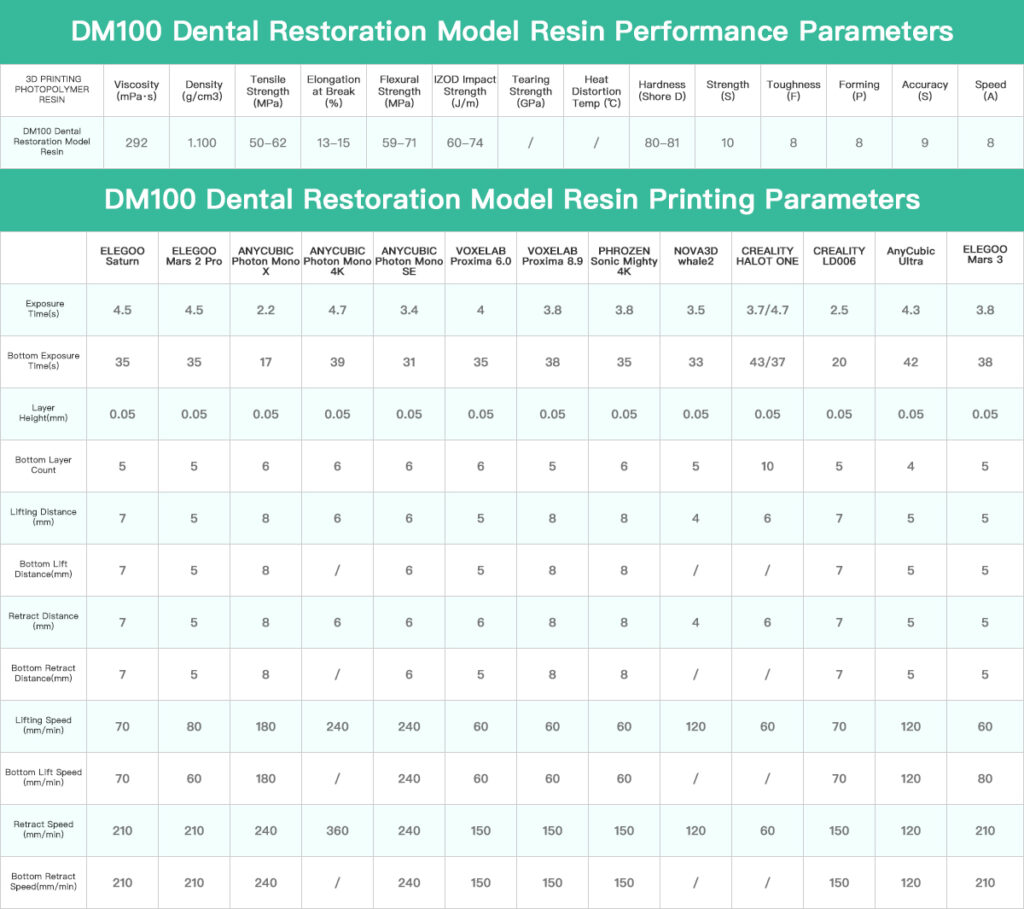Select the Bottom Exposure Time(s) row label
This screenshot has width=1024, height=909.
[44, 361]
